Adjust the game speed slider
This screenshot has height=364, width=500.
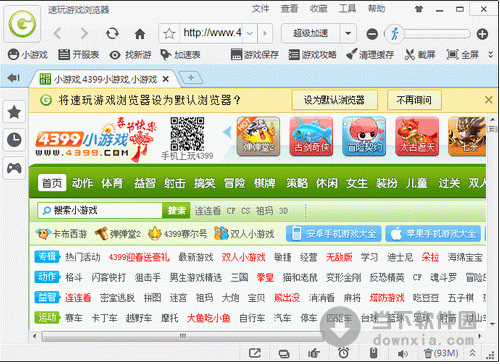[x=428, y=34]
